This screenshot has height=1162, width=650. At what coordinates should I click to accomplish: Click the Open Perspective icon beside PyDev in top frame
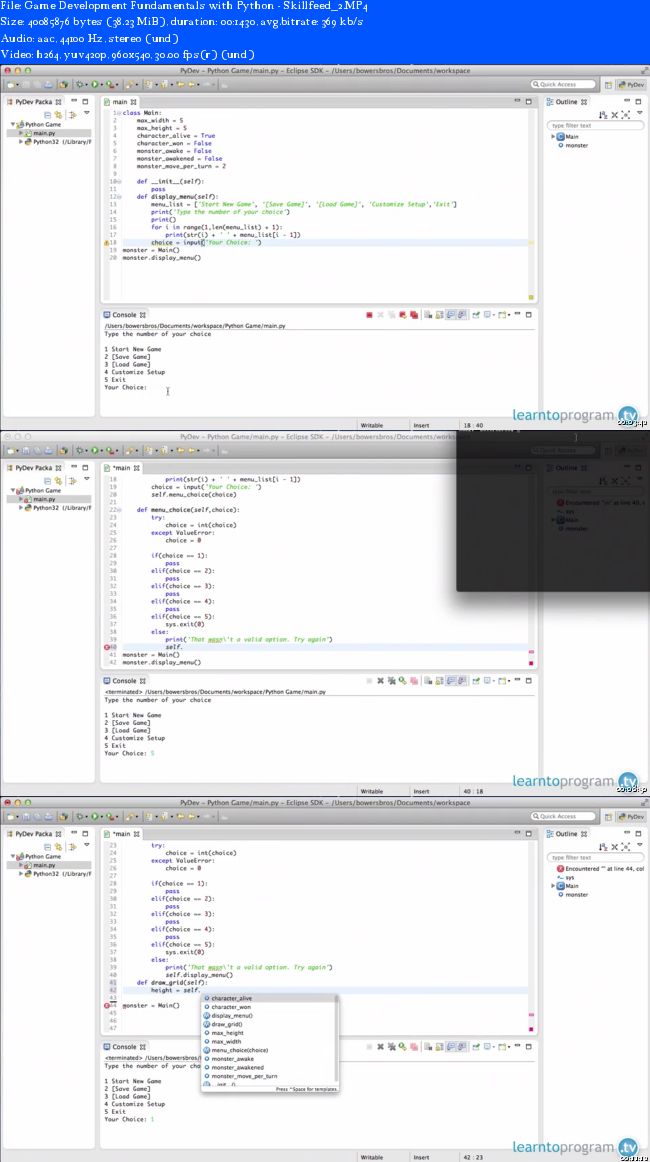(x=608, y=85)
